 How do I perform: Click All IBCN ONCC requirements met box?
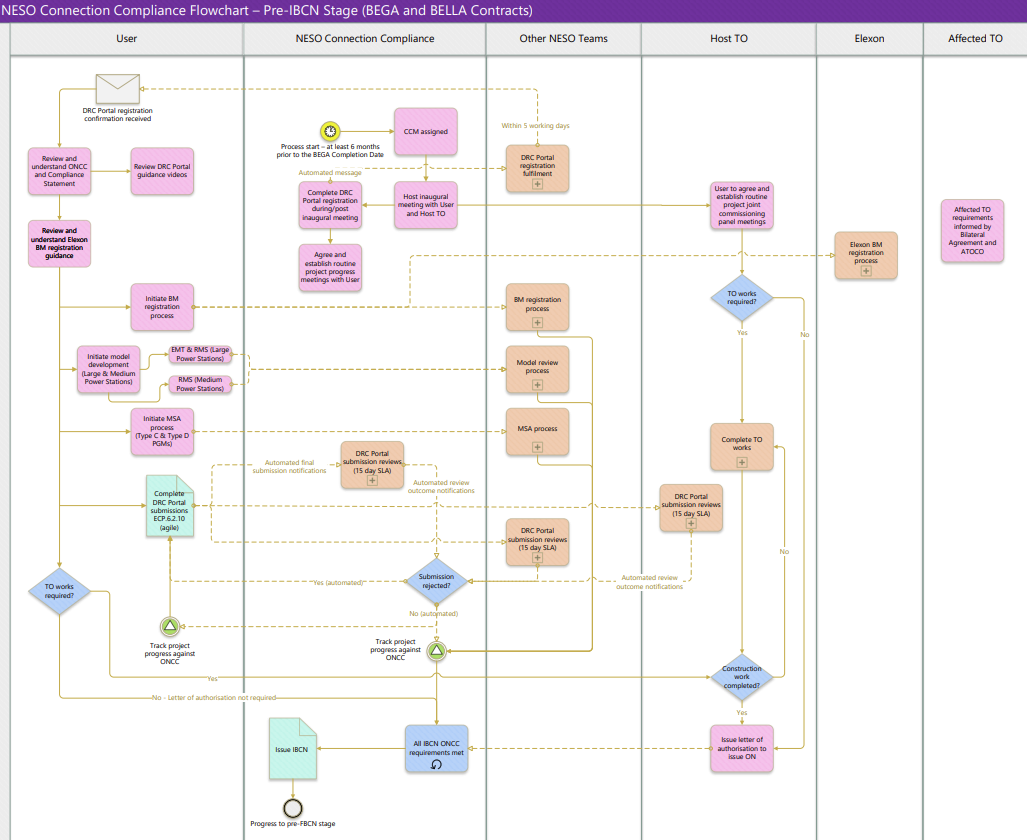click(x=436, y=748)
